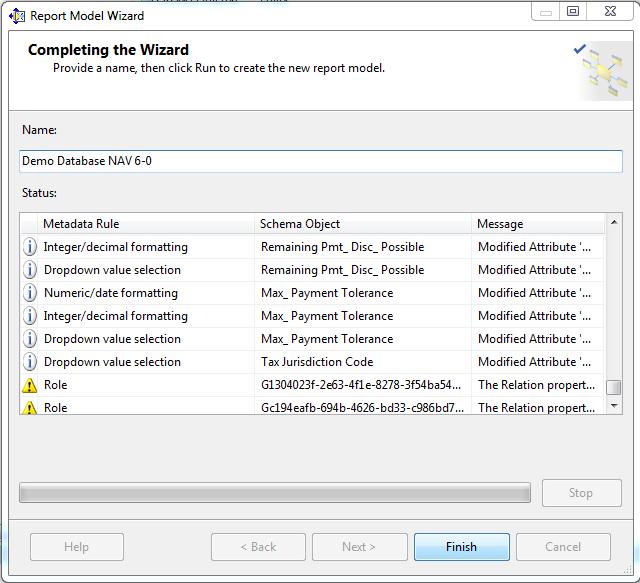Viewport: 640px width, 583px height.
Task: Click the Next > button
Action: click(359, 547)
